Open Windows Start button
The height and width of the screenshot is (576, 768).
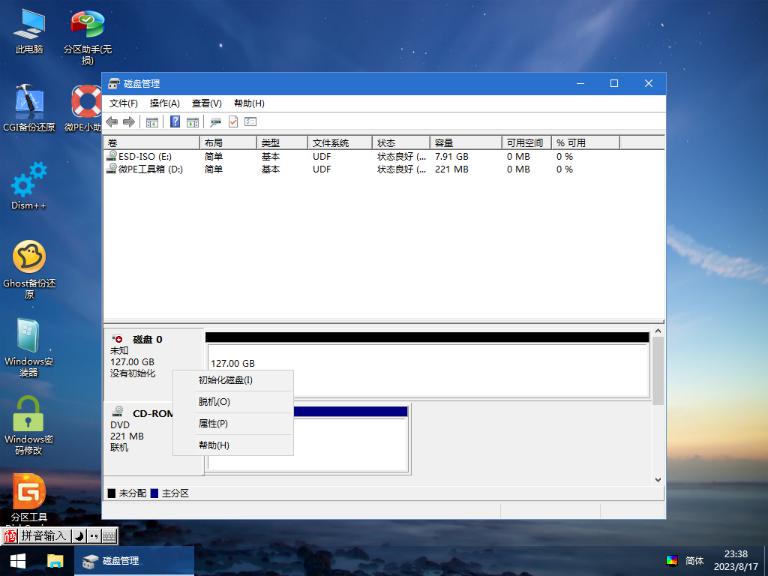point(18,561)
